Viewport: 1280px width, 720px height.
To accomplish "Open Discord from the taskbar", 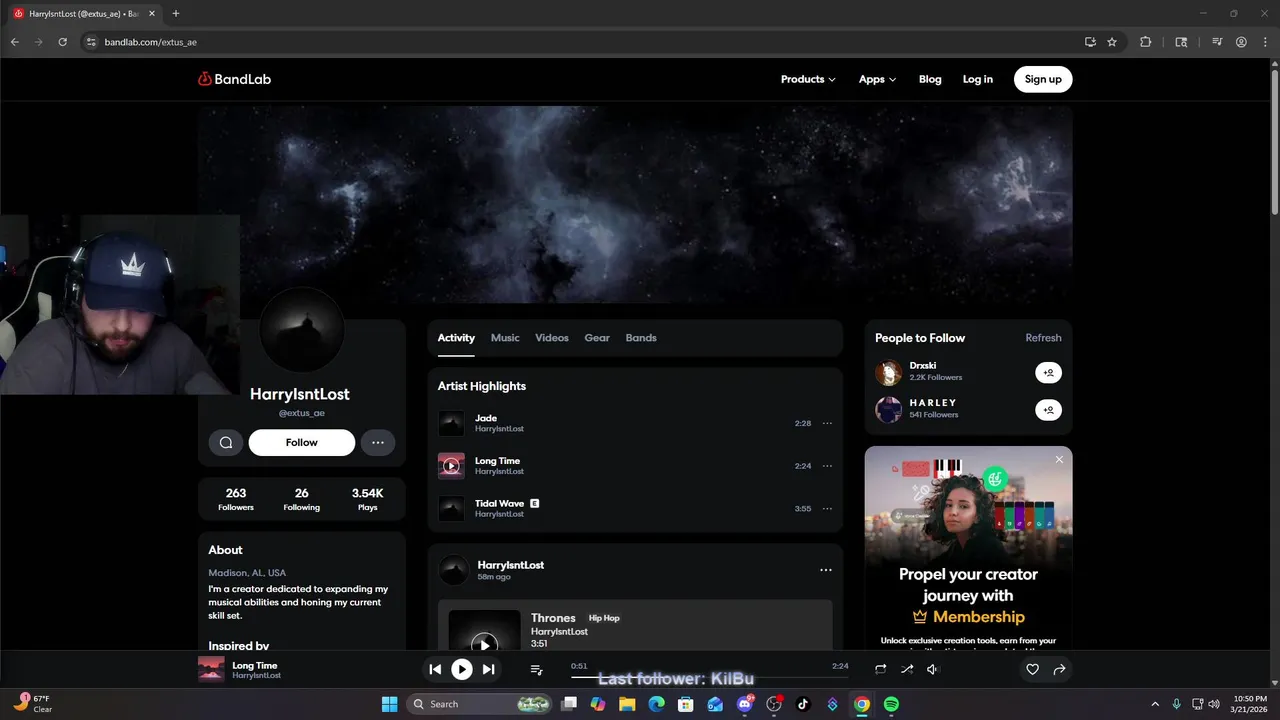I will (744, 704).
